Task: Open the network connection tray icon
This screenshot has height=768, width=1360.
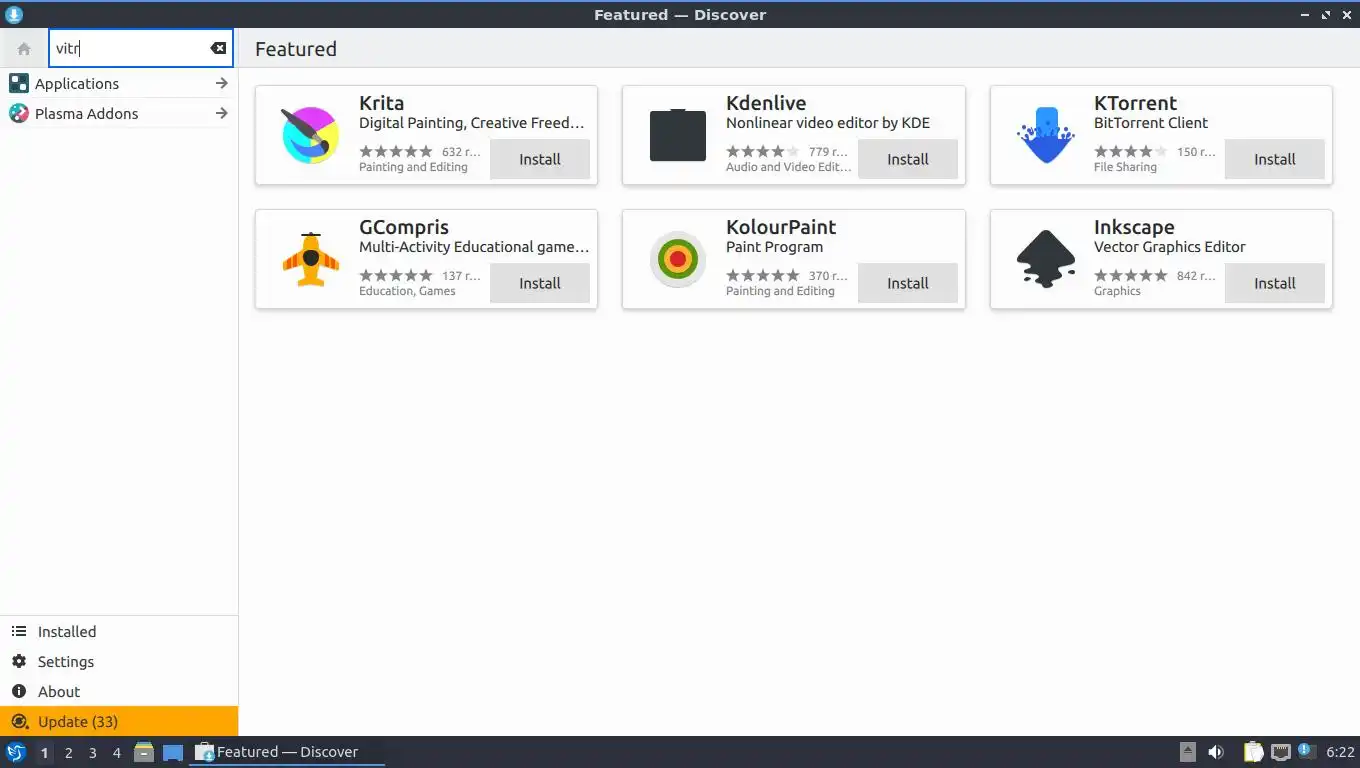Action: 1281,752
